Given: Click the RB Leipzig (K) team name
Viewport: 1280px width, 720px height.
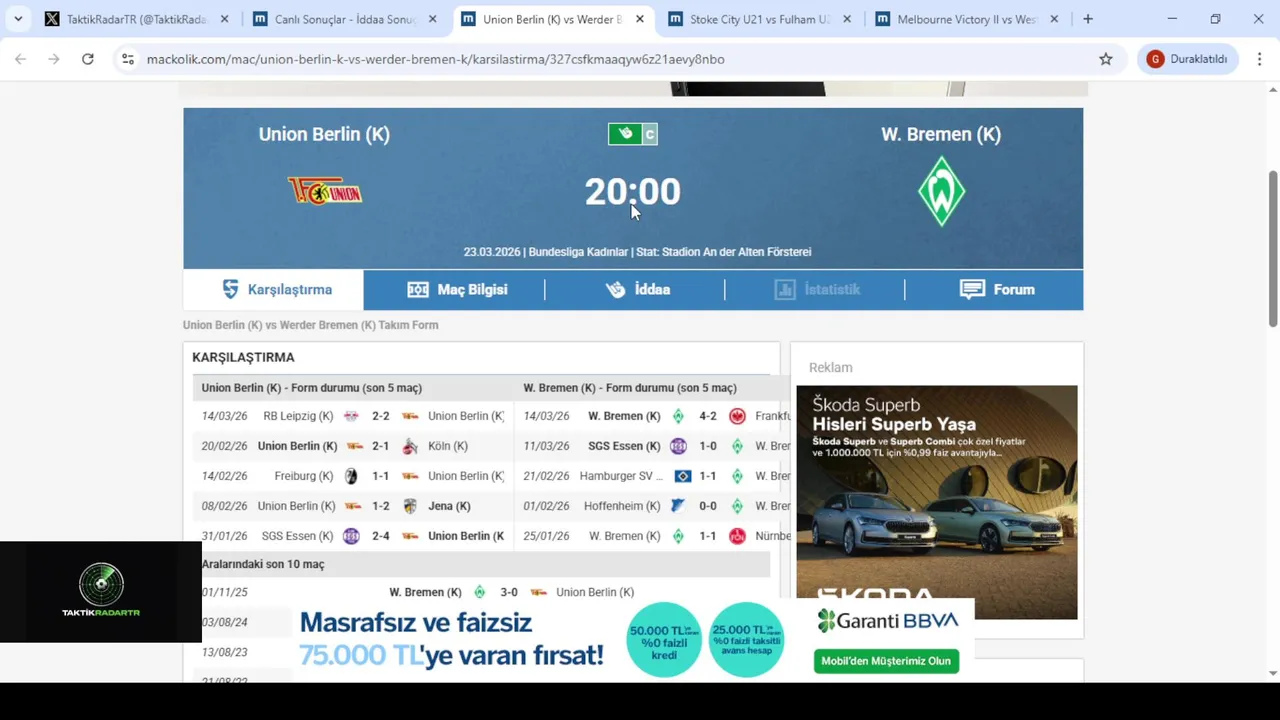Looking at the screenshot, I should tap(298, 416).
